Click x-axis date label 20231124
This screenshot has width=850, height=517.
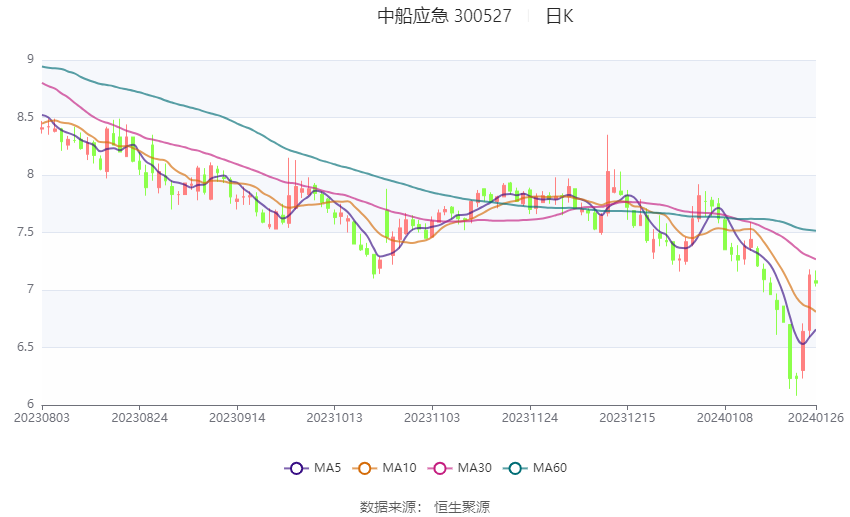point(530,418)
